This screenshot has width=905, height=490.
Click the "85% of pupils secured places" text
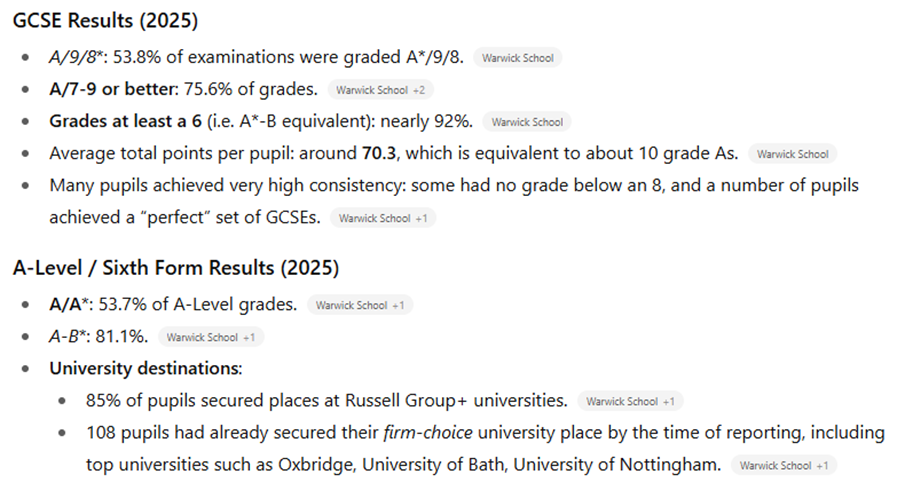click(205, 400)
